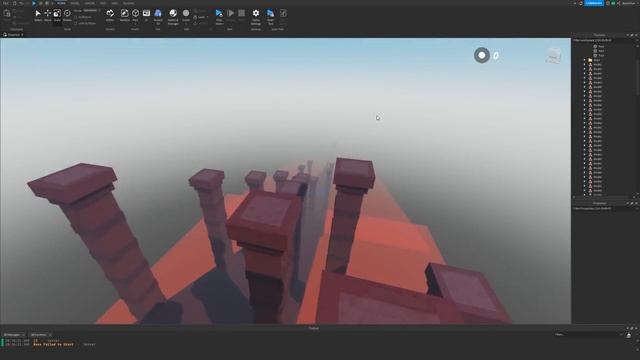The width and height of the screenshot is (640, 360).
Task: Close the document tab in the viewport
Action: point(22,35)
